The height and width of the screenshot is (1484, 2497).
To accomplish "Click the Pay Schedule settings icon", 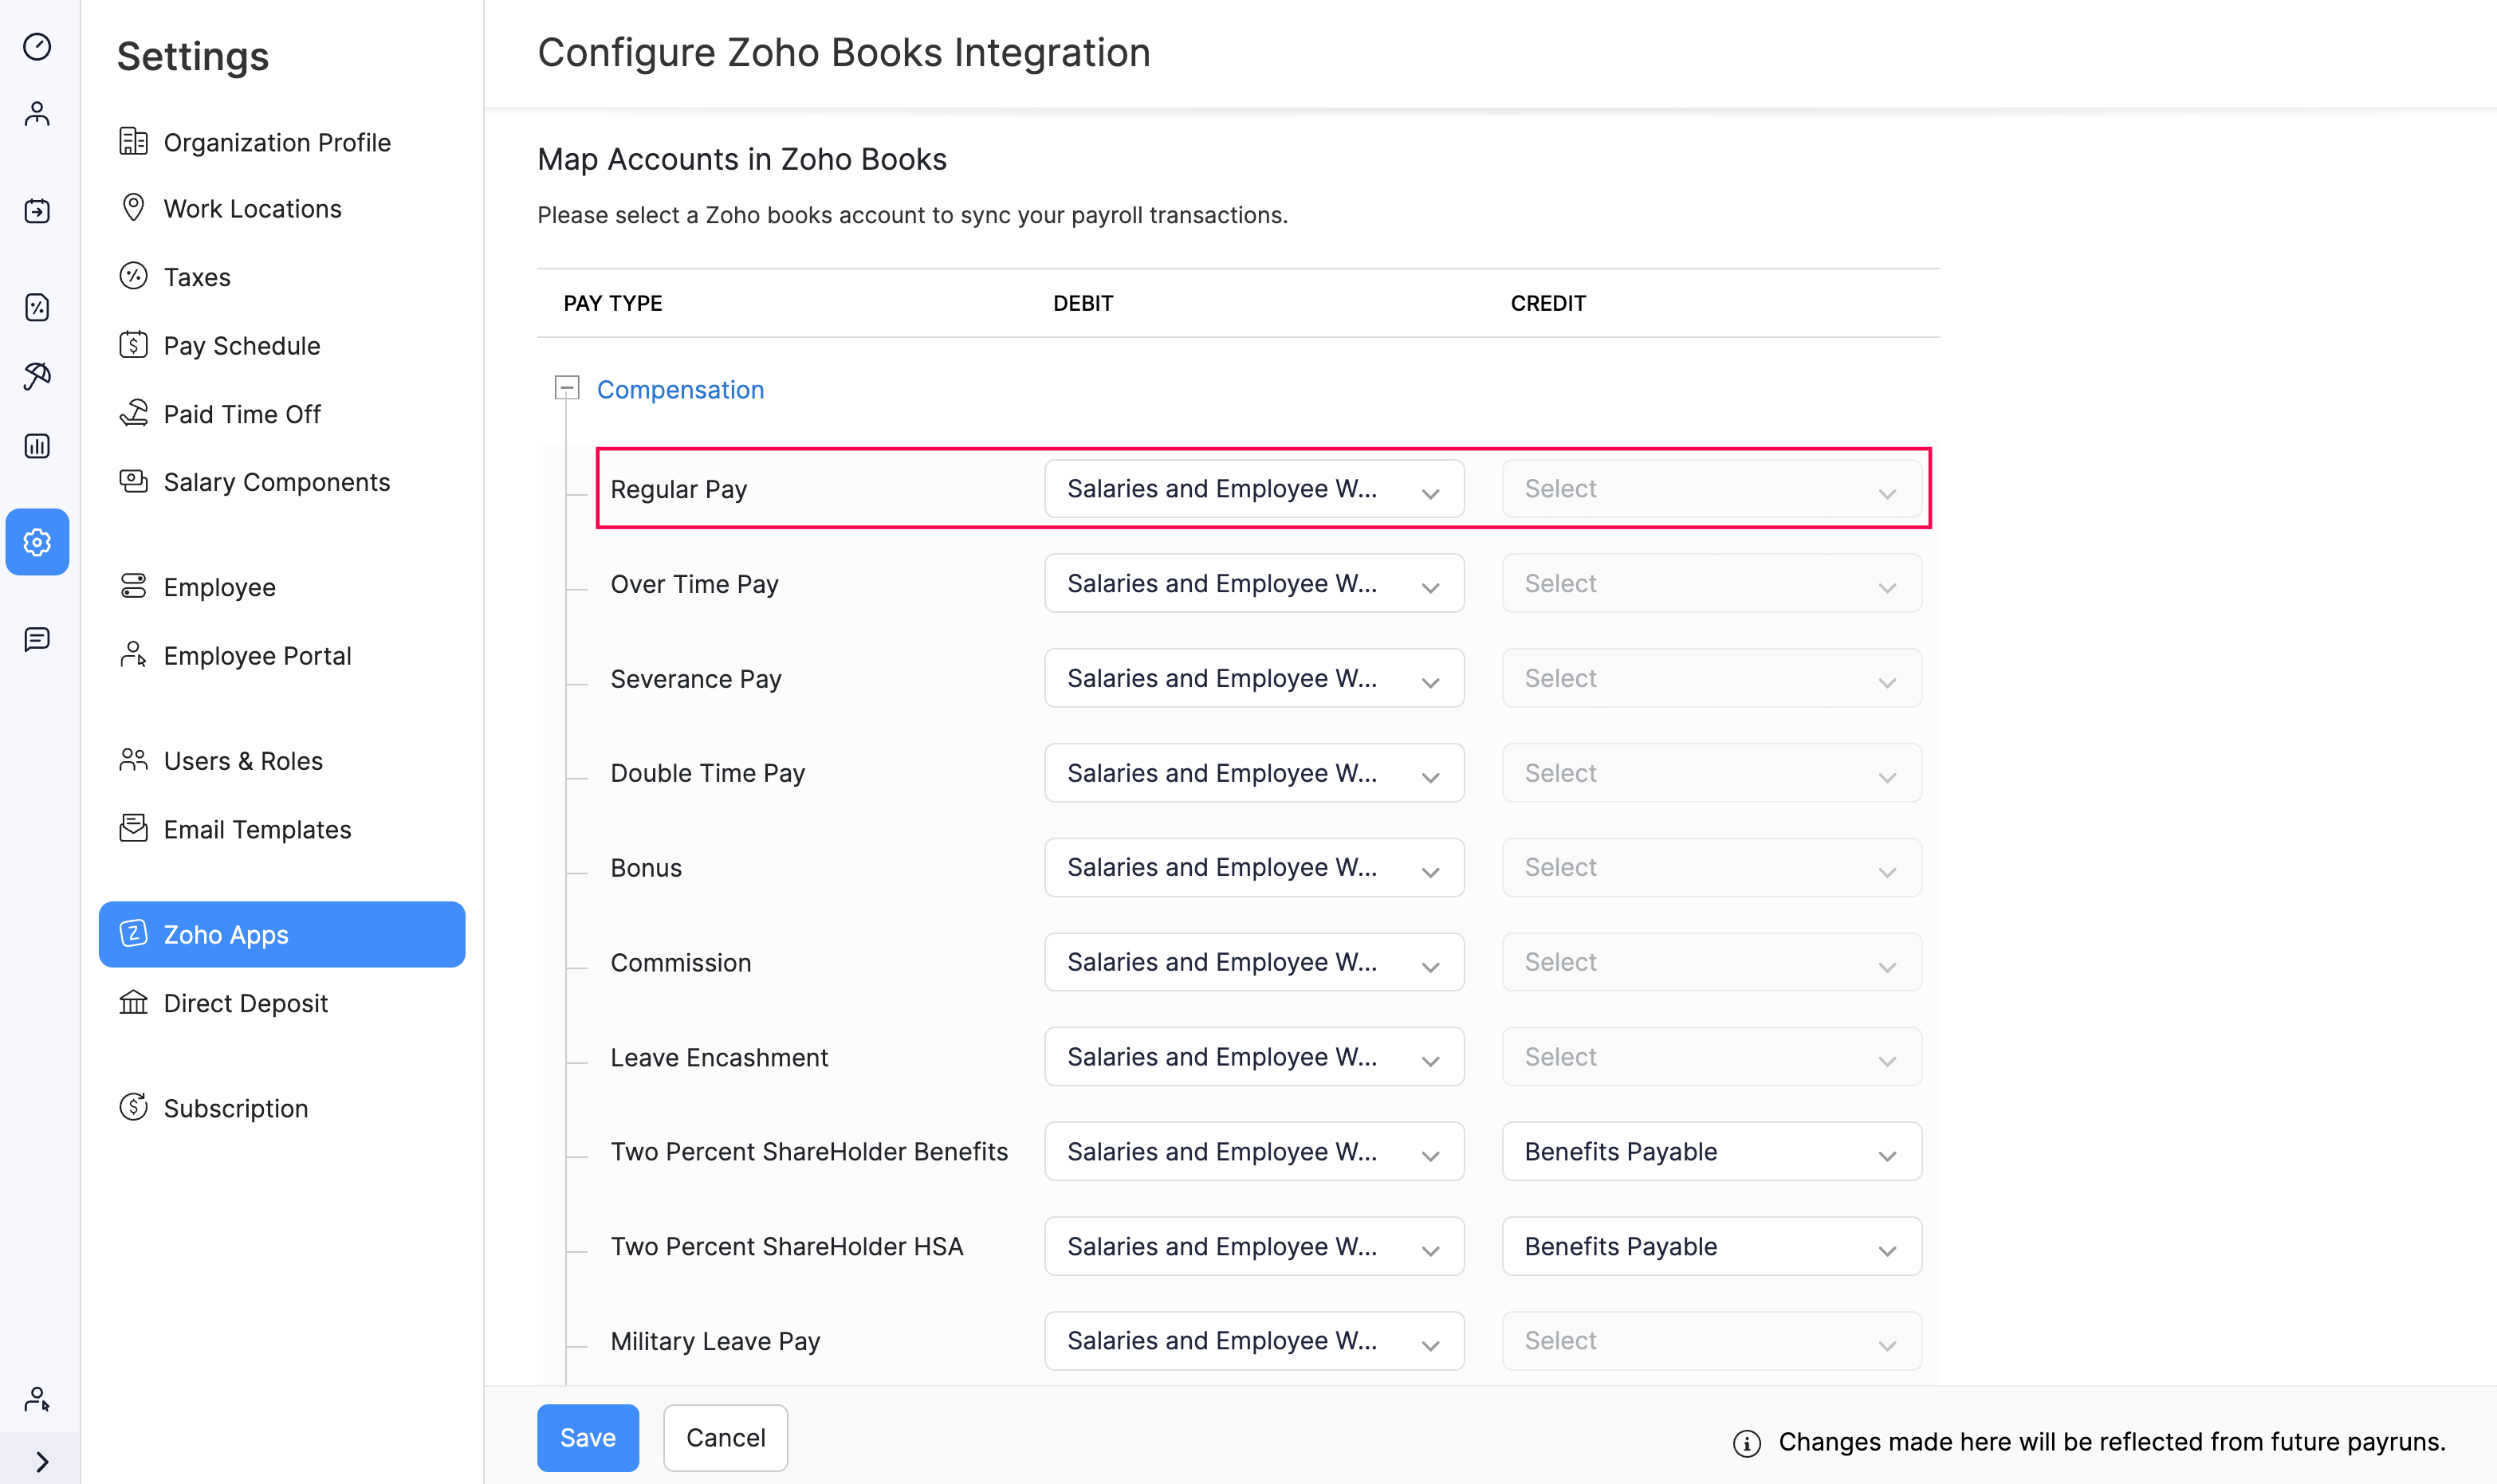I will [x=134, y=344].
